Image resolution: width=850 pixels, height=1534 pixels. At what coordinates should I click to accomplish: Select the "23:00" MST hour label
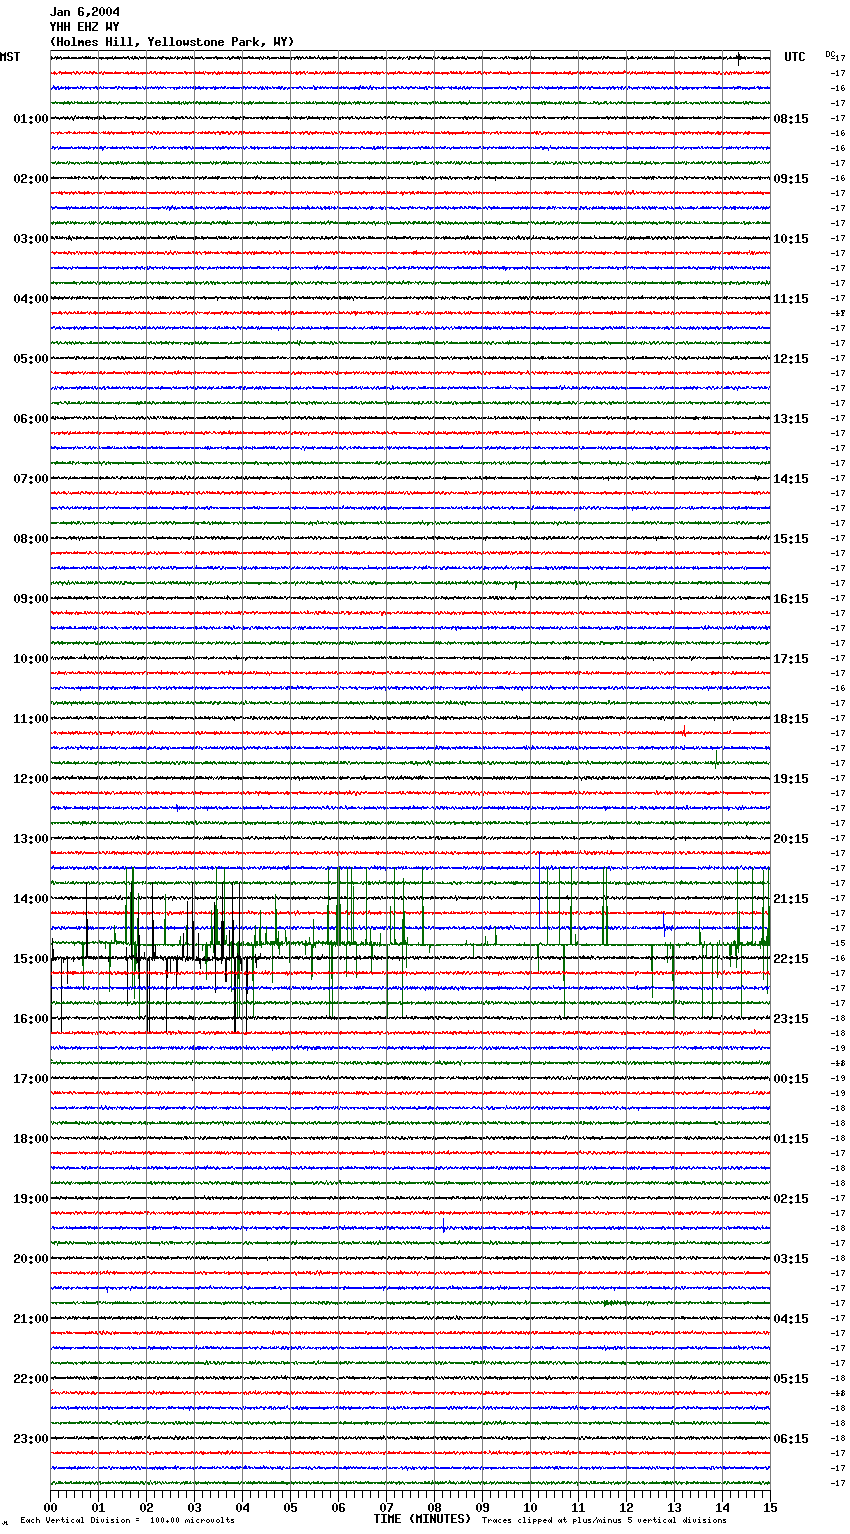[x=31, y=1439]
